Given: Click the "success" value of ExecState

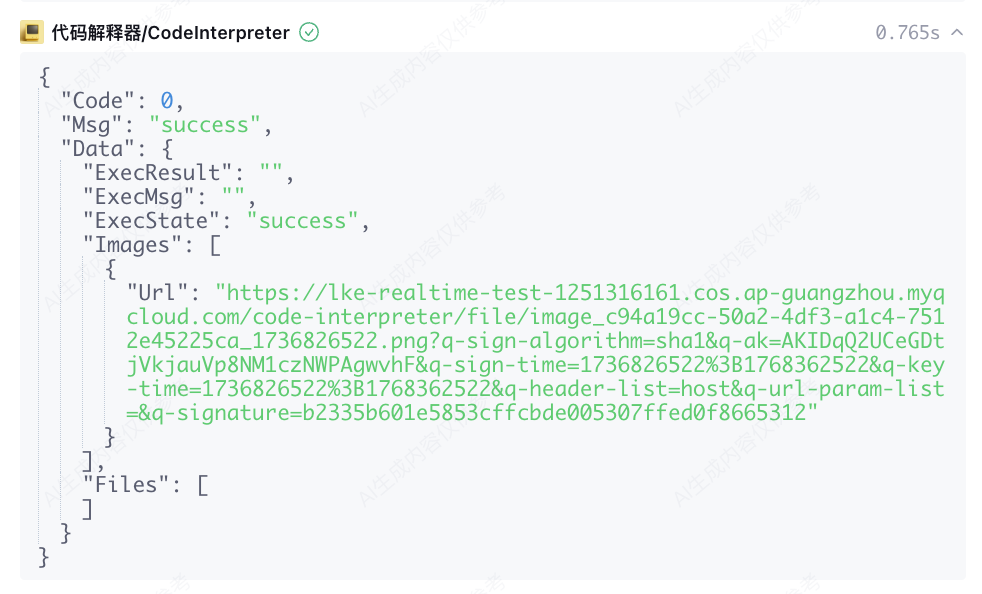Looking at the screenshot, I should (302, 221).
